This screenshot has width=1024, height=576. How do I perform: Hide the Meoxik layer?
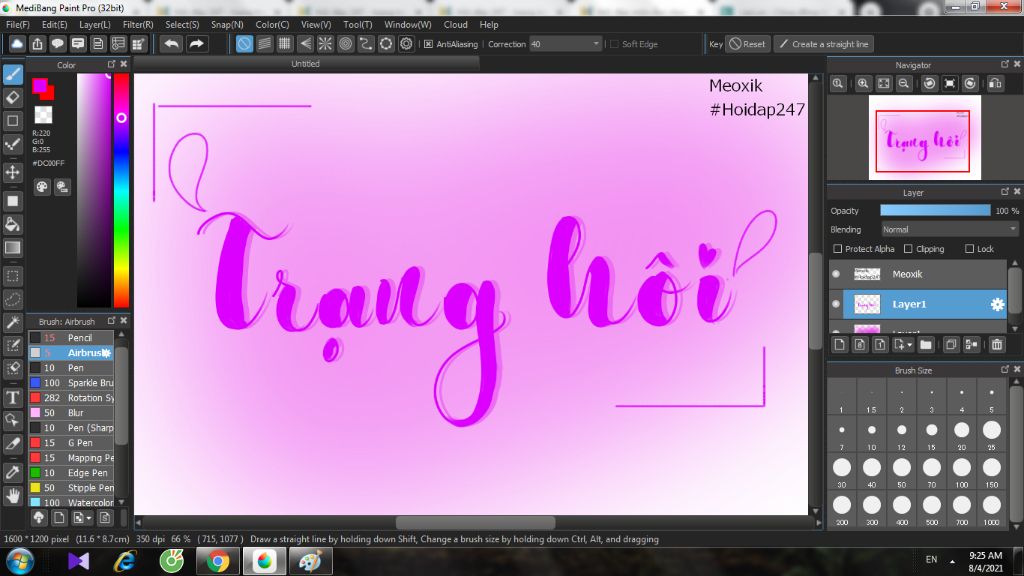836,274
